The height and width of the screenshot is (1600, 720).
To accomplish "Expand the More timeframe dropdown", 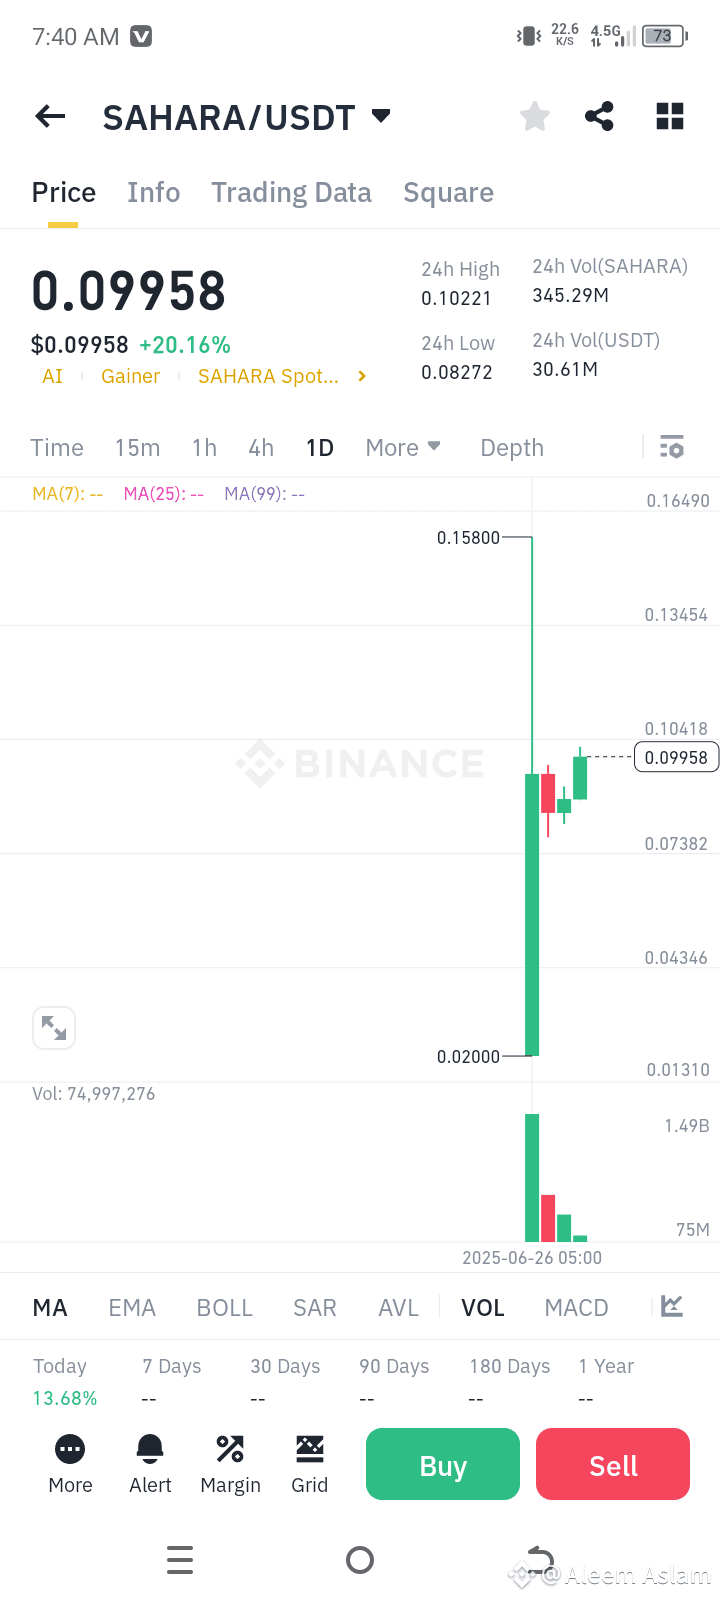I will [x=403, y=447].
